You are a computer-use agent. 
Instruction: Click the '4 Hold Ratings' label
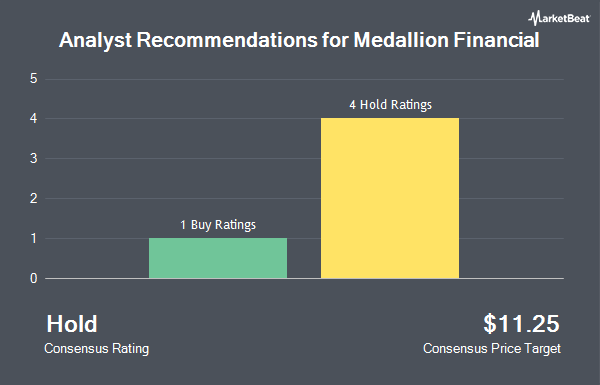pos(390,105)
